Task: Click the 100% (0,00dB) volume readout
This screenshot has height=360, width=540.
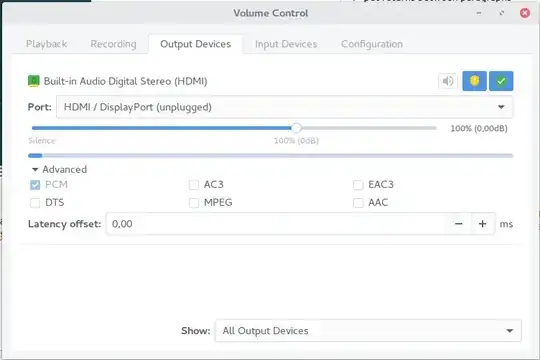Action: click(x=479, y=128)
